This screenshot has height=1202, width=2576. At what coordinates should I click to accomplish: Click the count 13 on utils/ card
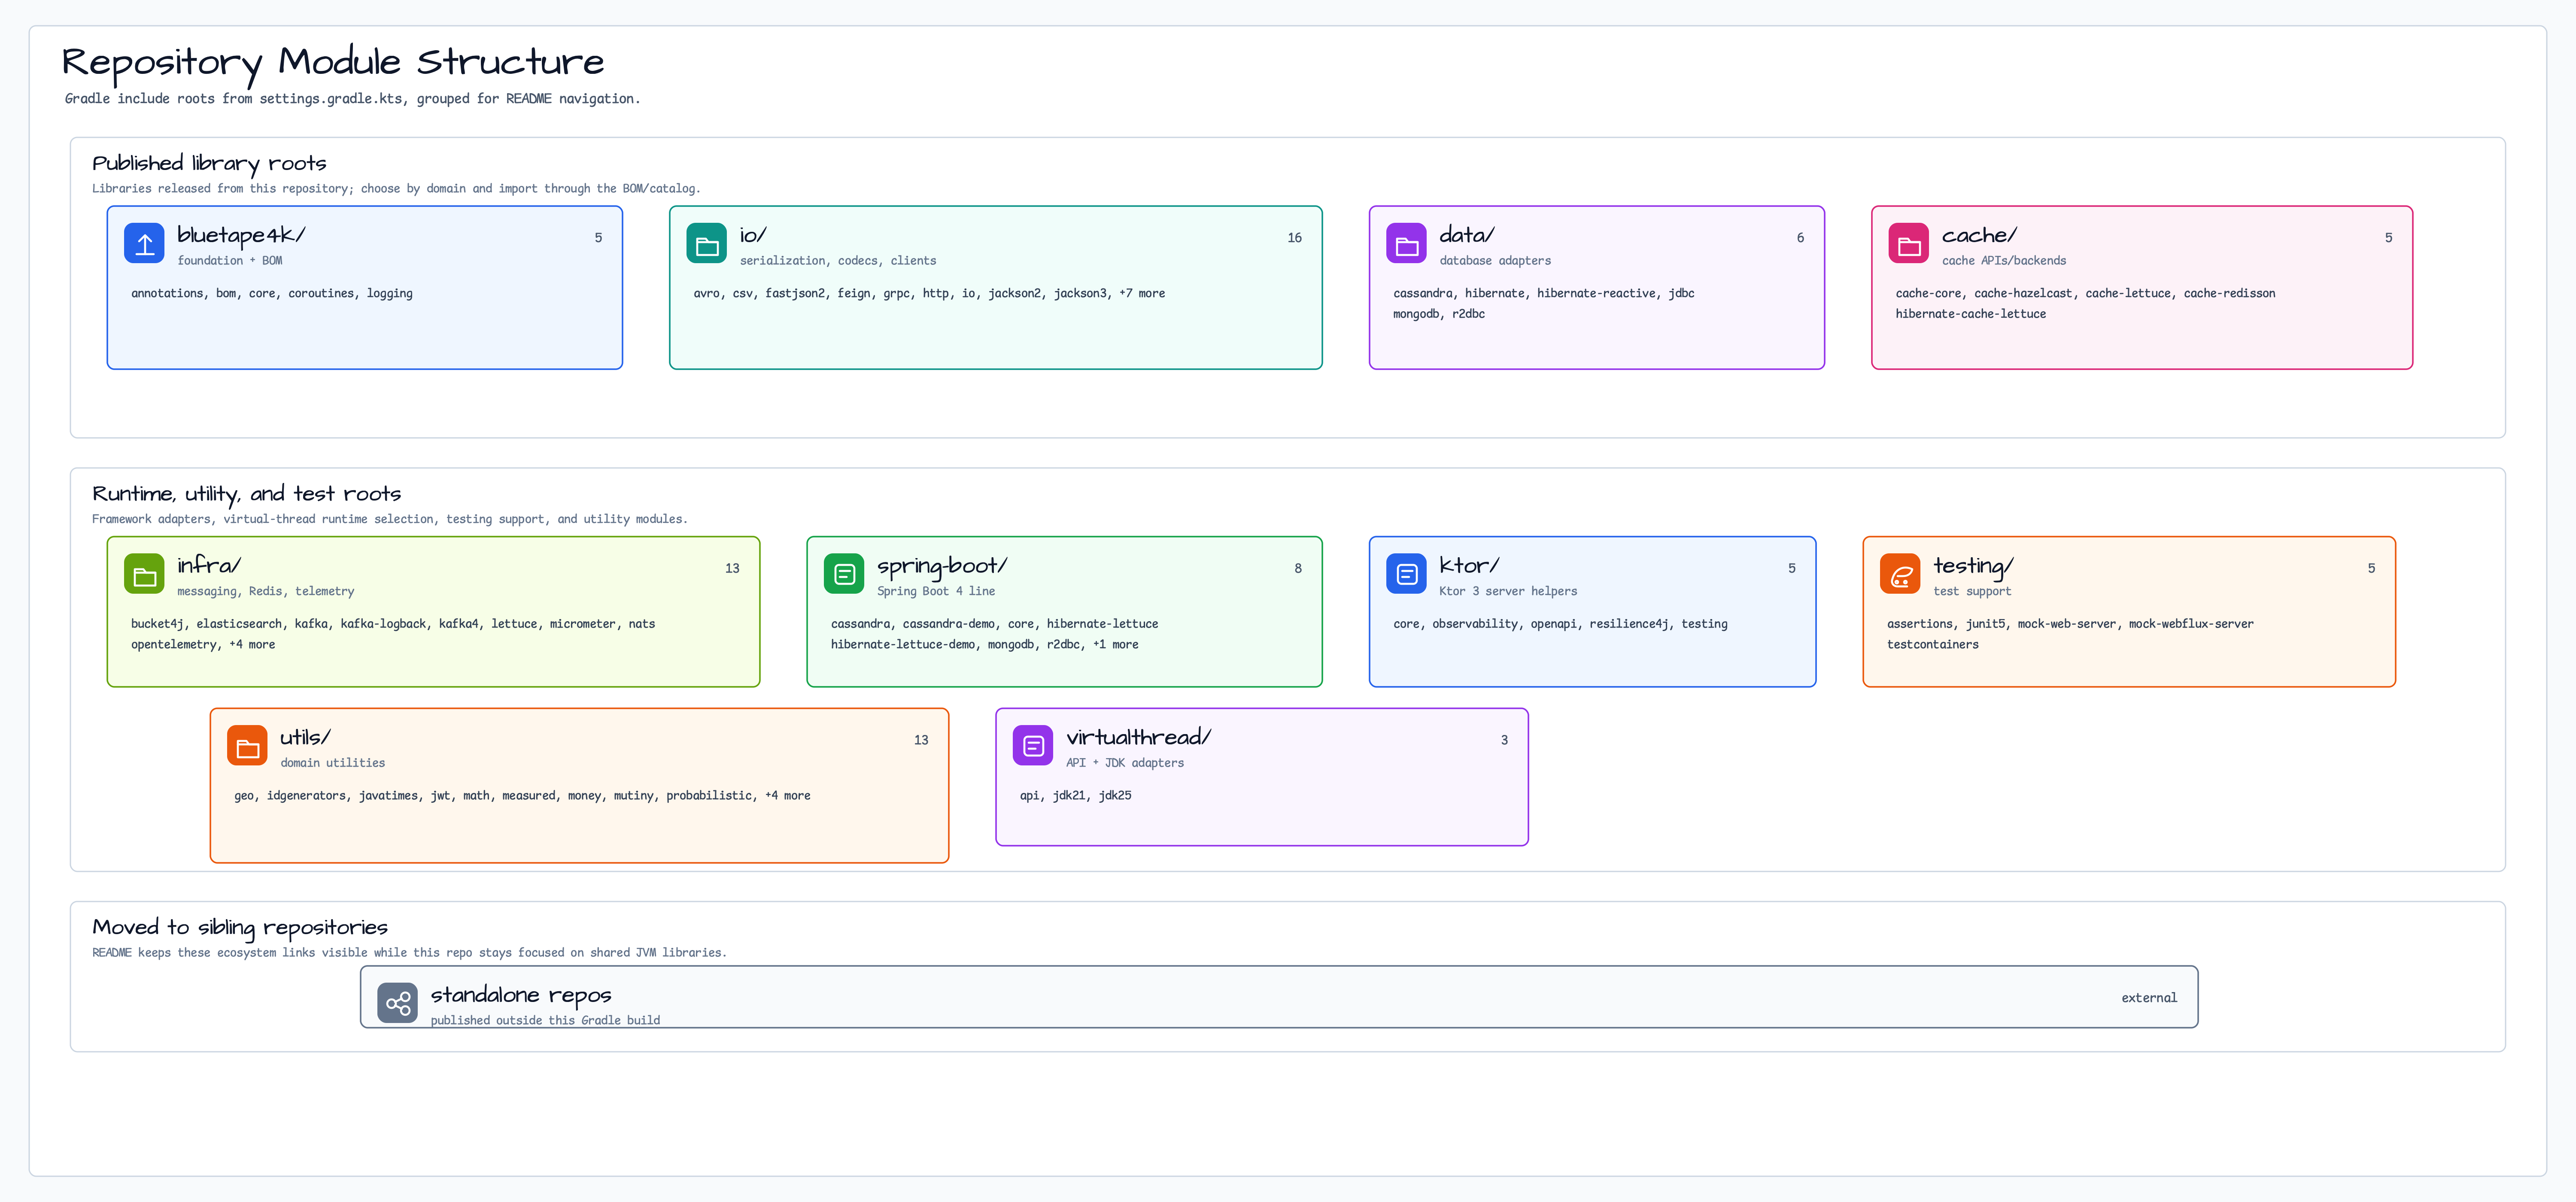pyautogui.click(x=921, y=740)
